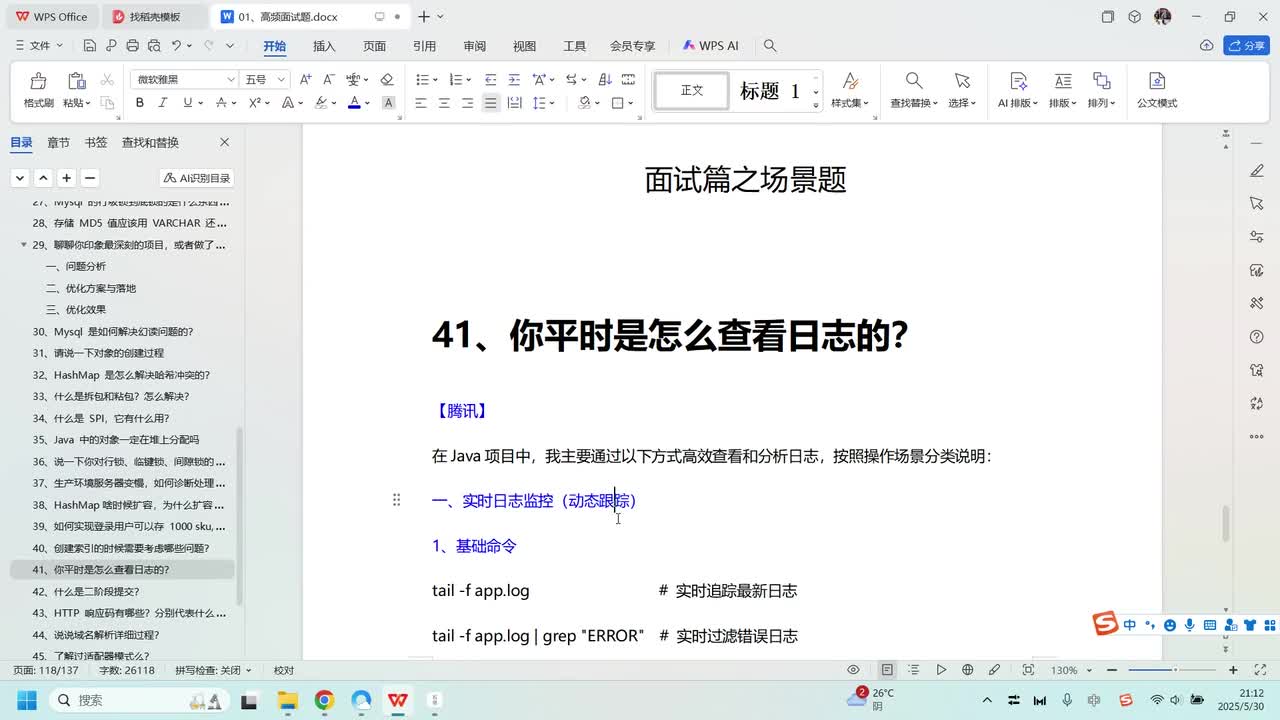
Task: Toggle Bold formatting
Action: pyautogui.click(x=140, y=103)
